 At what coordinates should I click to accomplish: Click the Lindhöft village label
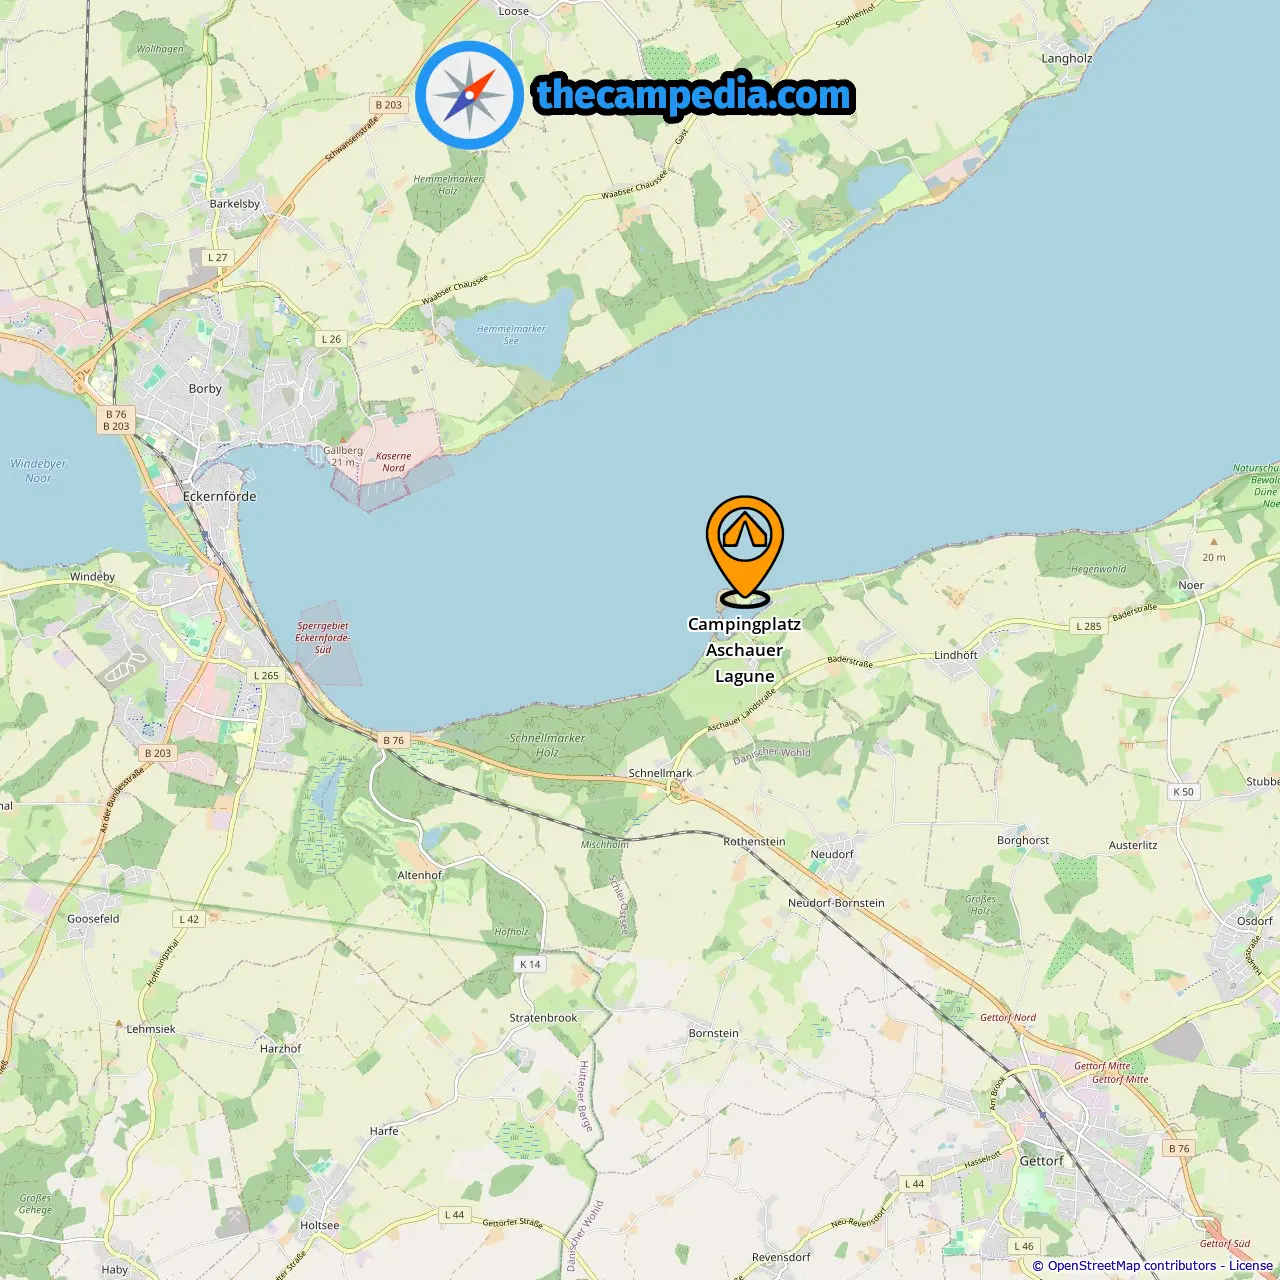[956, 655]
